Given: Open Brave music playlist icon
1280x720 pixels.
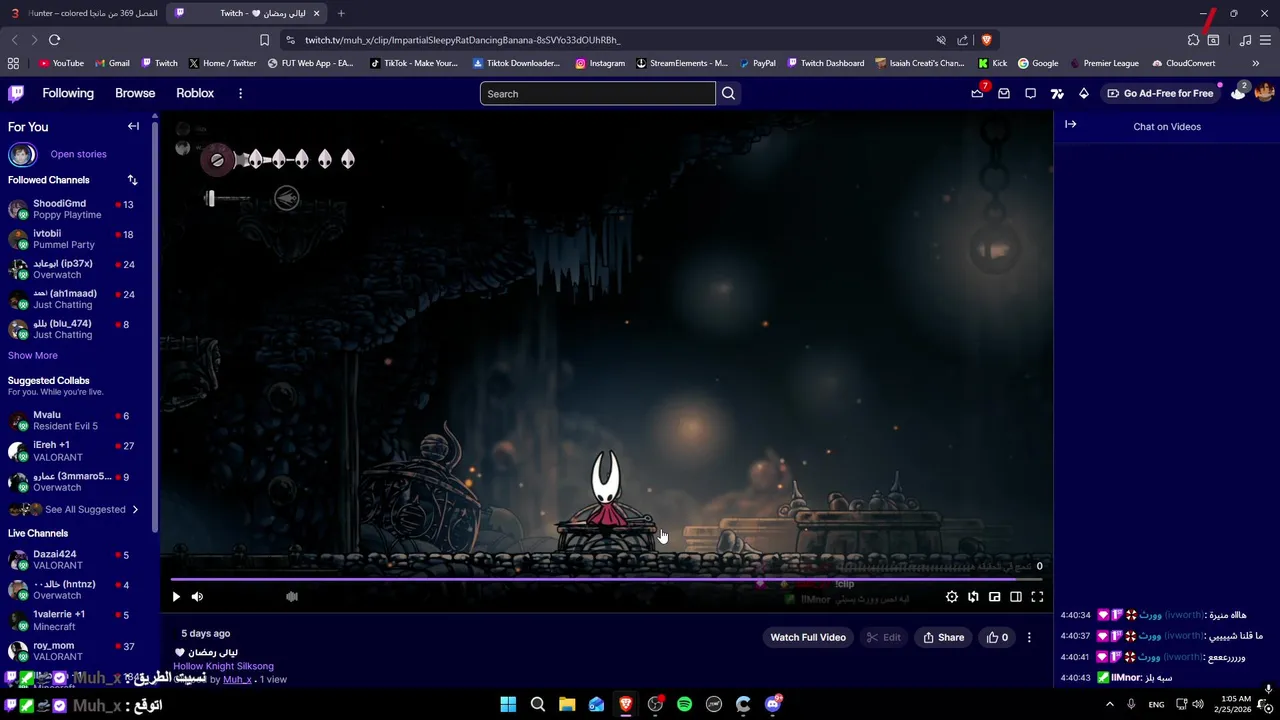Looking at the screenshot, I should point(1245,40).
